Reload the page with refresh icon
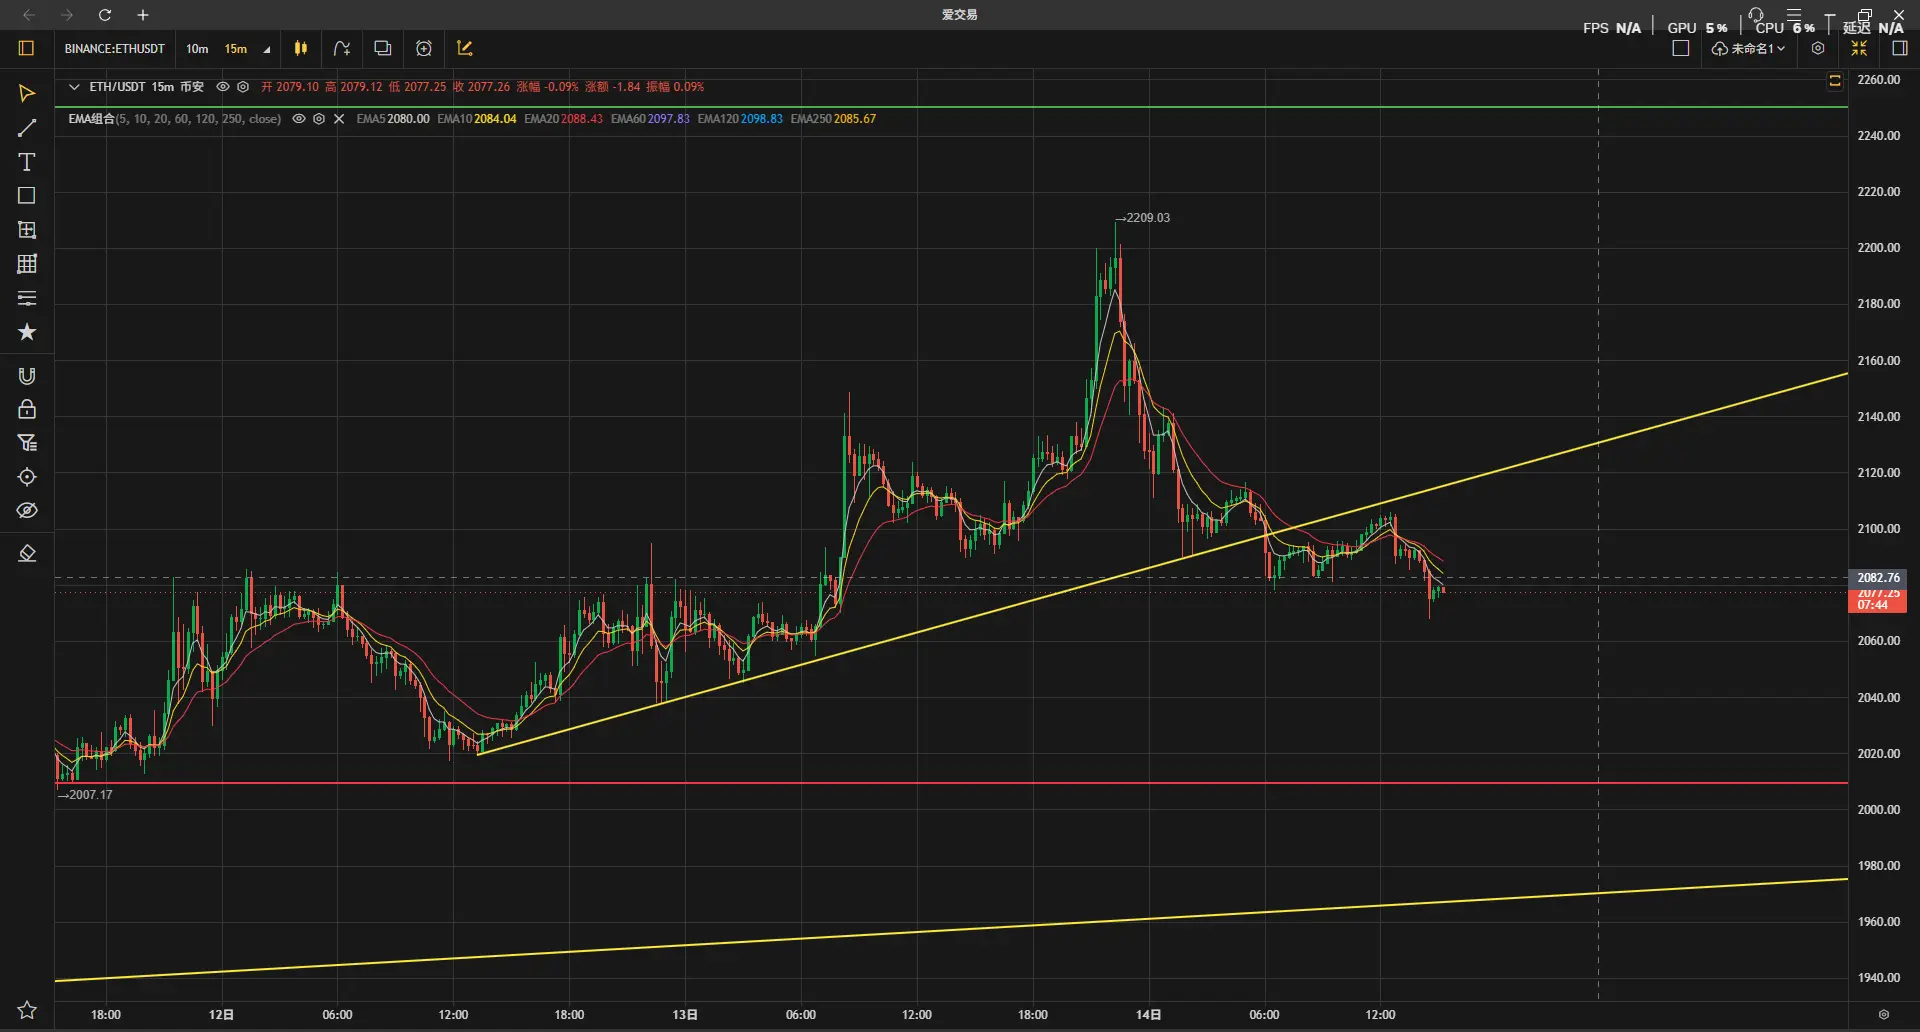 click(x=105, y=15)
